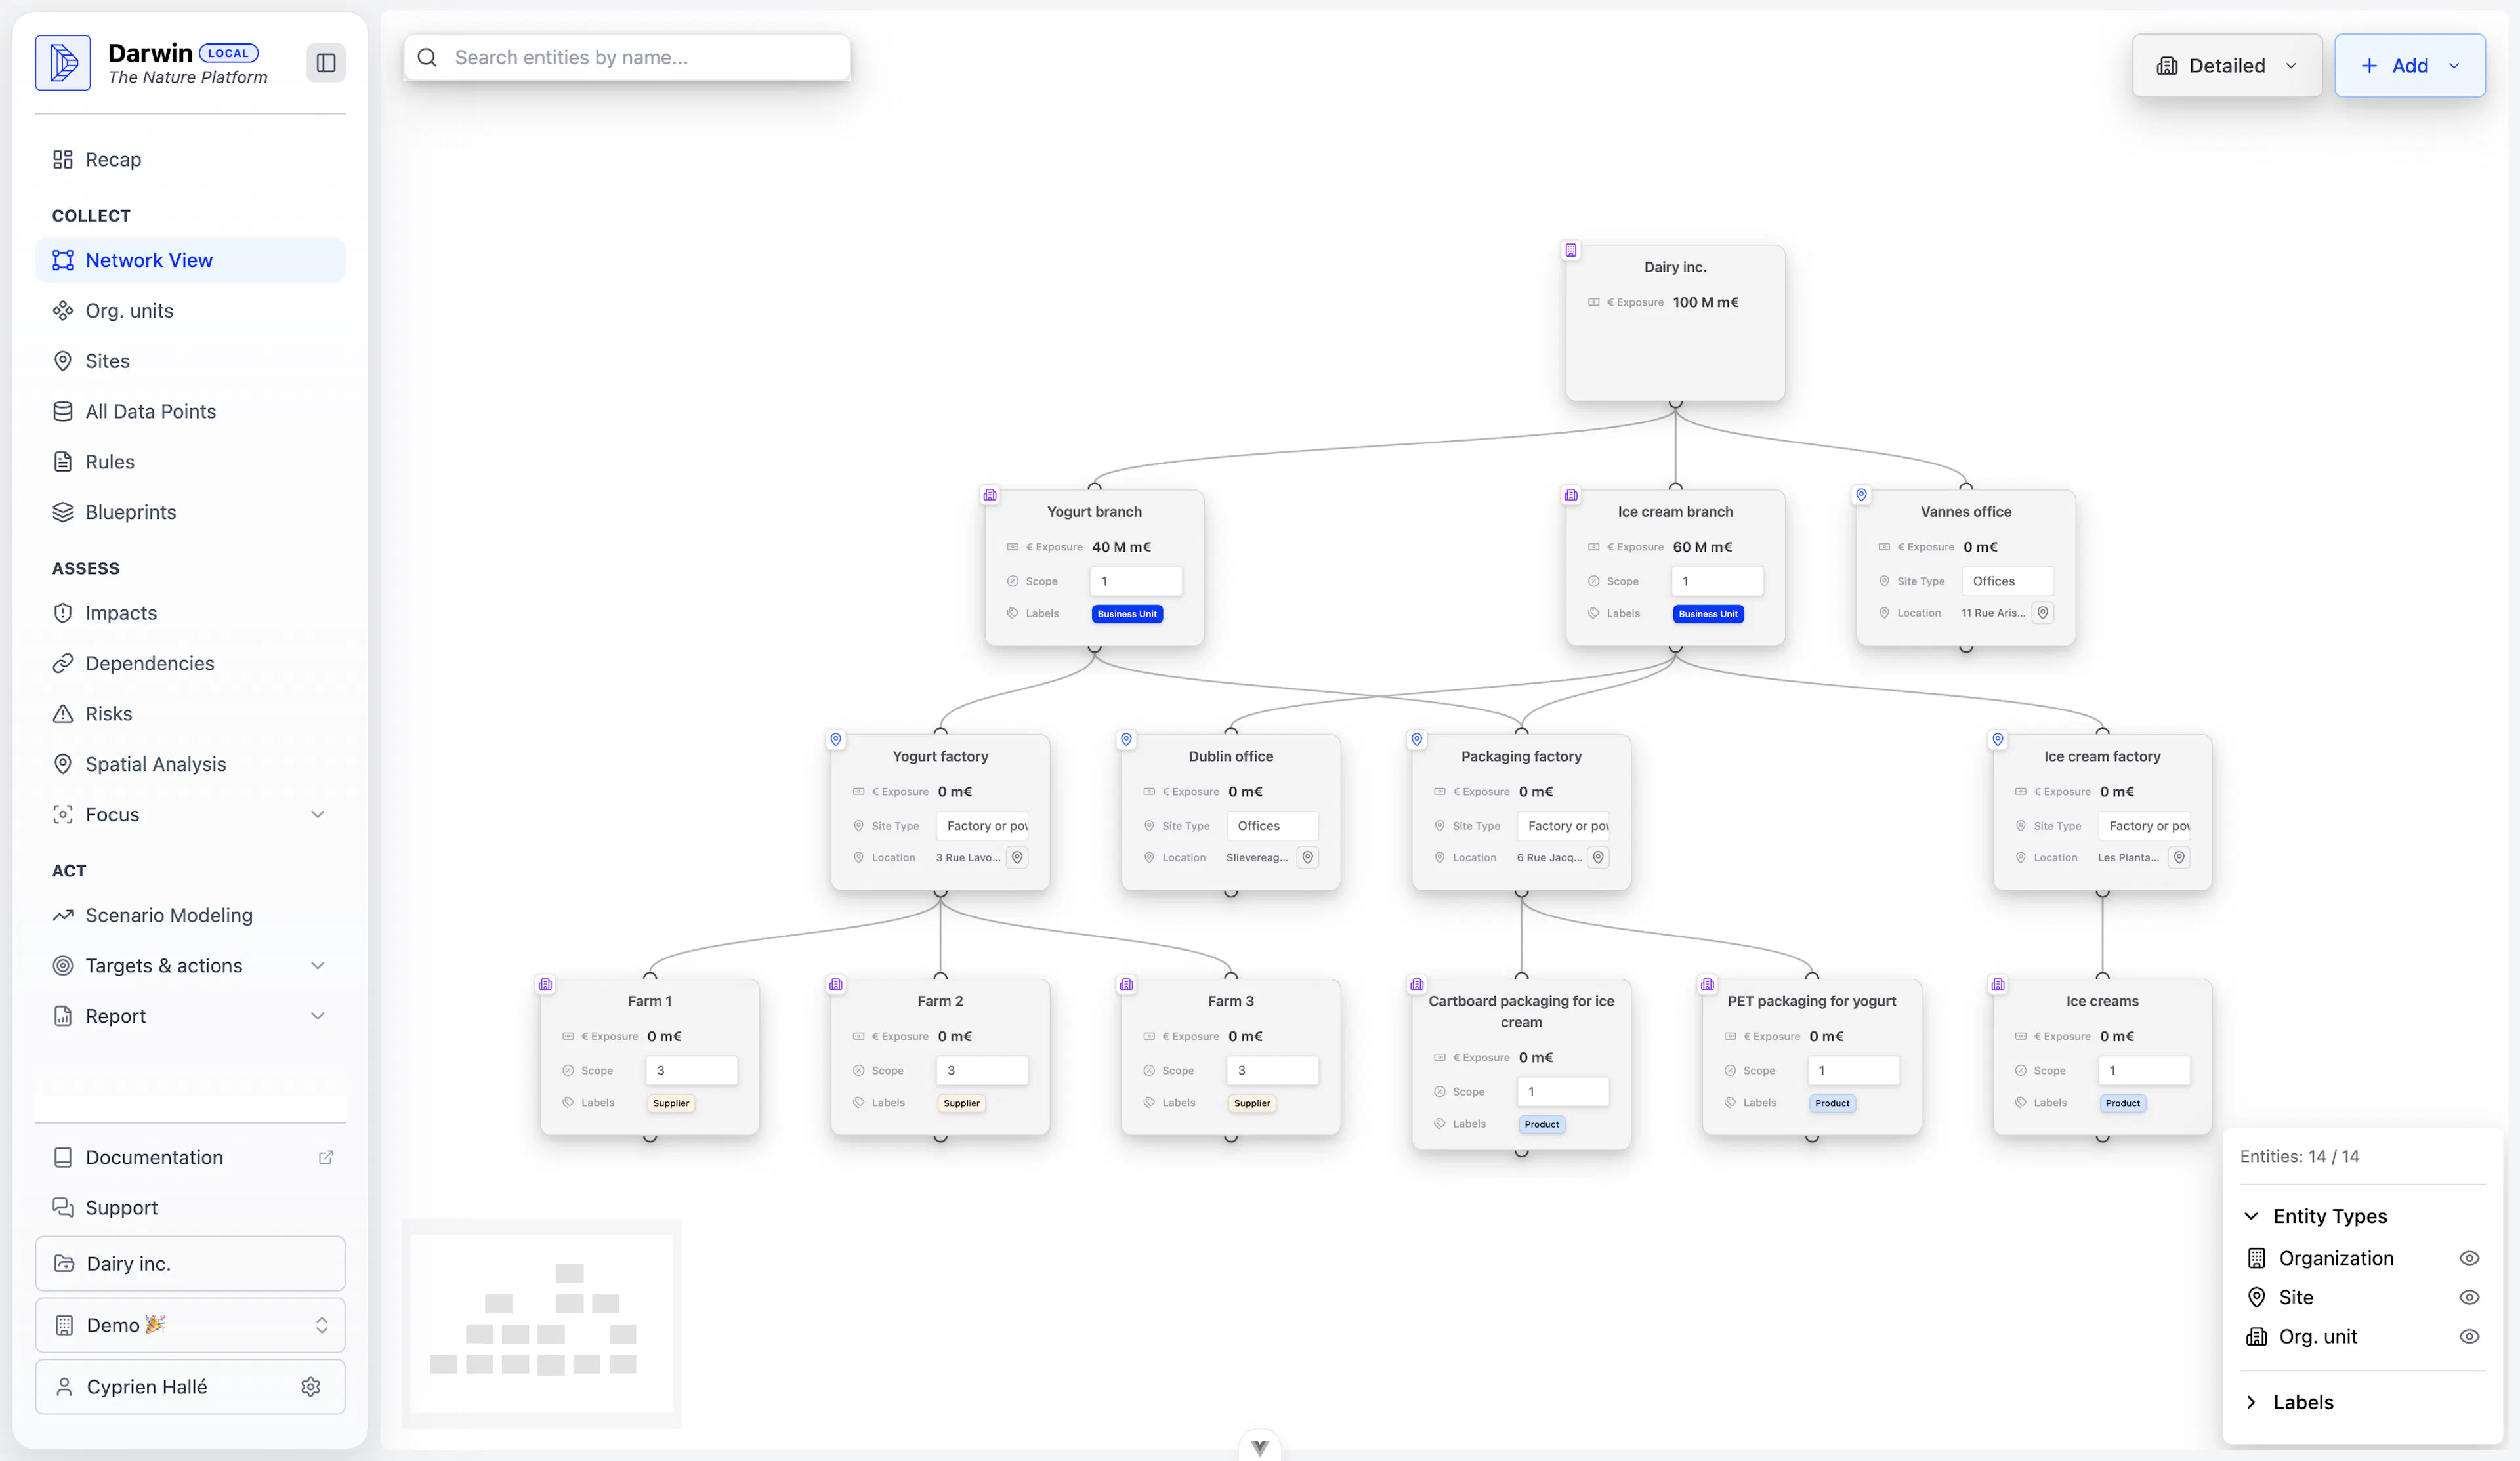Click the search entities by name field
The width and height of the screenshot is (2520, 1461).
(x=640, y=58)
